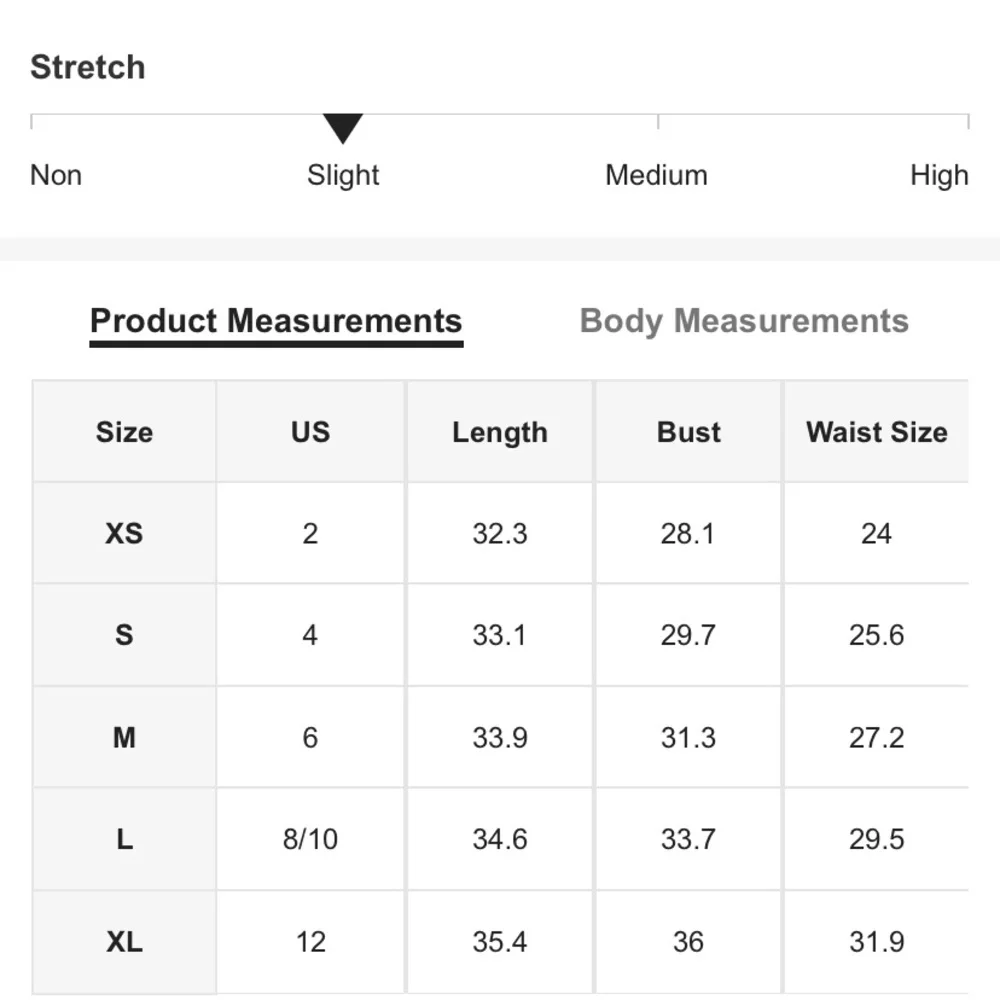Select the S size row label

[x=124, y=635]
